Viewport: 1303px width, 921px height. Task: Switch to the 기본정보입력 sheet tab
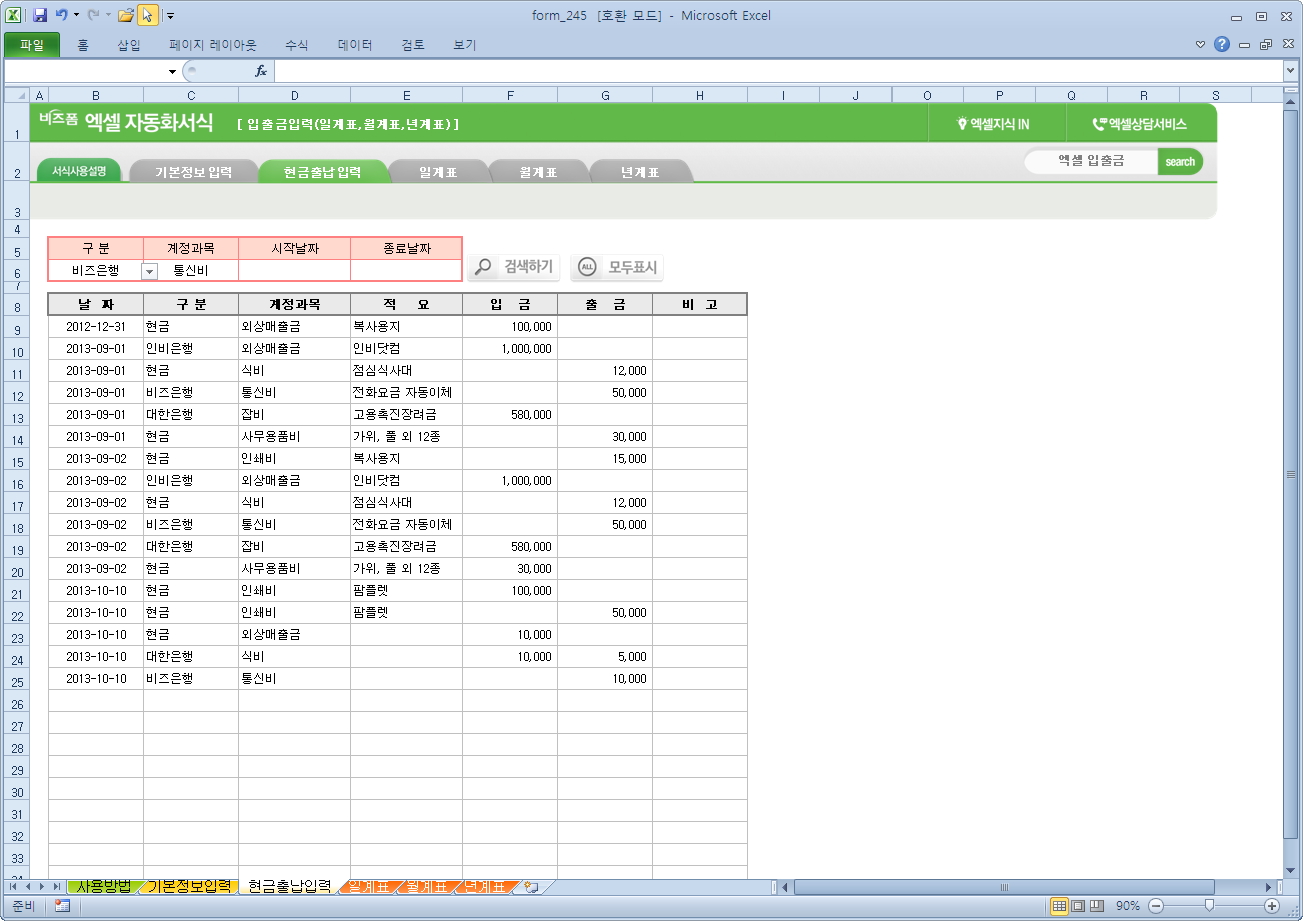click(x=189, y=887)
